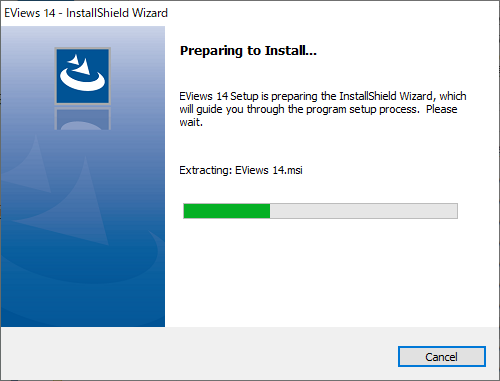The image size is (500, 381).
Task: Cancel the EViews 14 setup
Action: (442, 357)
